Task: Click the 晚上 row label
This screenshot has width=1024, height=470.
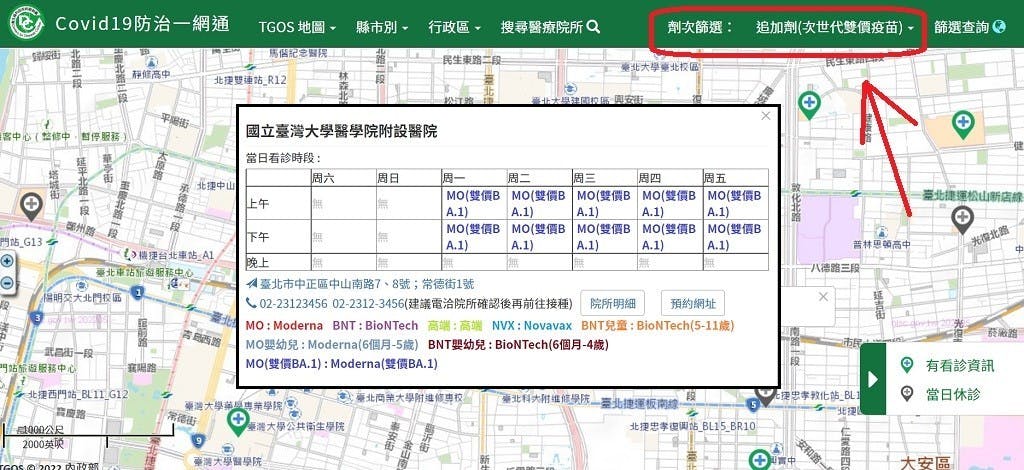Action: point(258,262)
